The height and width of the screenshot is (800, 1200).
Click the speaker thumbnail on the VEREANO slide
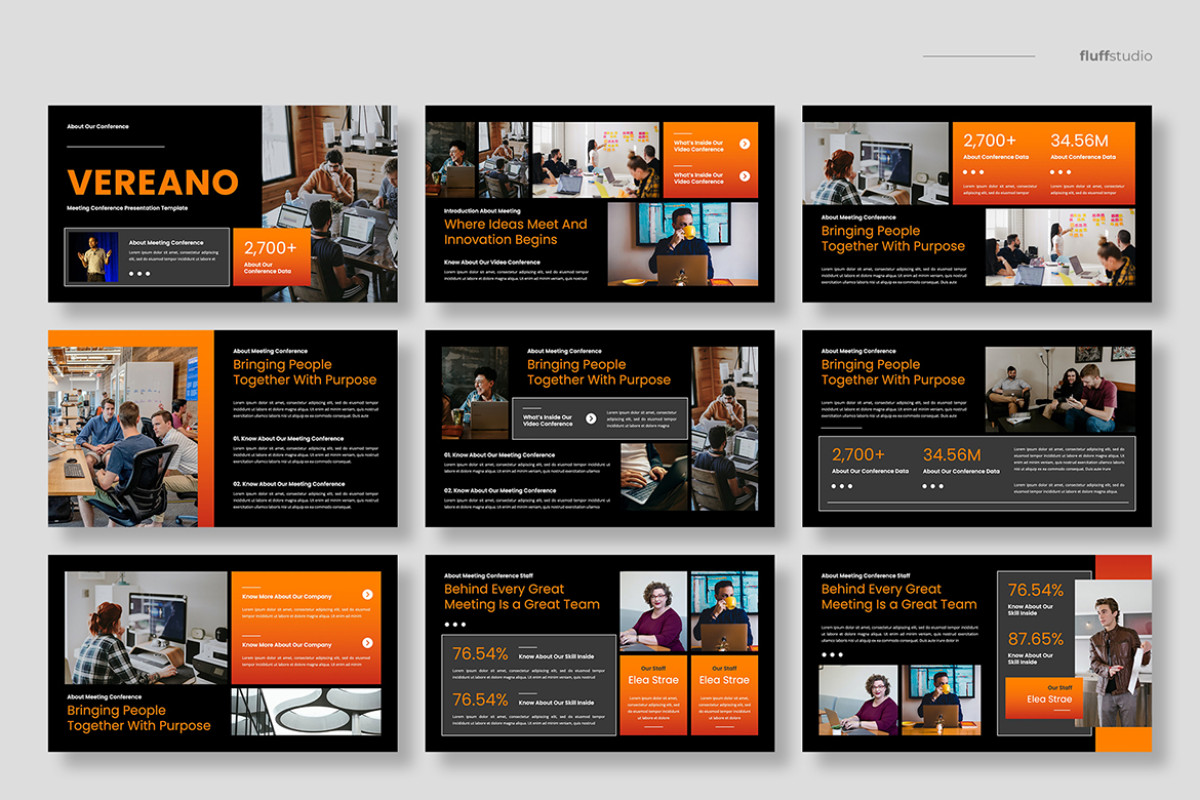(96, 257)
